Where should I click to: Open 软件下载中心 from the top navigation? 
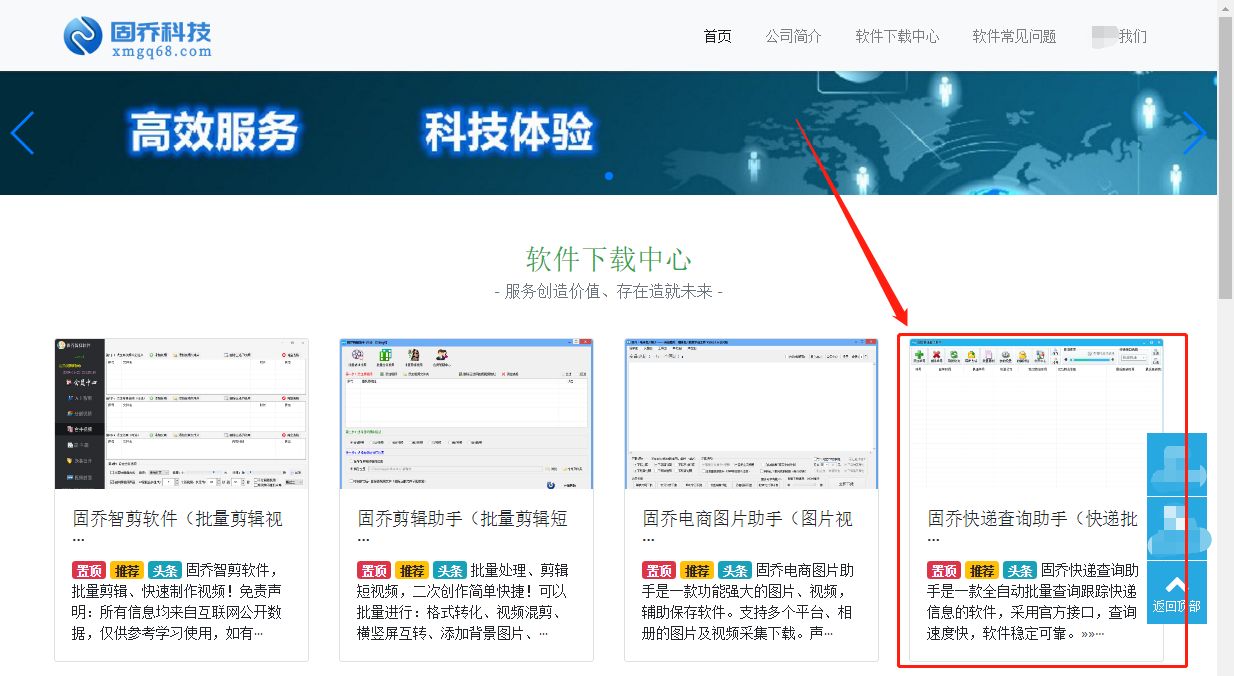point(897,35)
